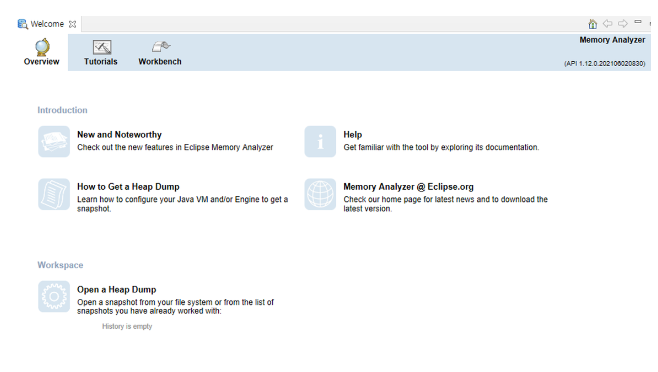
Task: Click the New and Noteworthy icon
Action: click(x=54, y=141)
